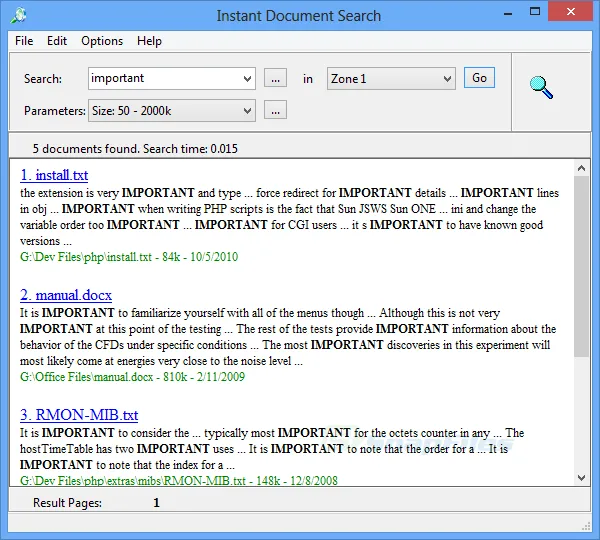Click the scrollbar up arrow in results
The width and height of the screenshot is (600, 540).
coord(581,168)
